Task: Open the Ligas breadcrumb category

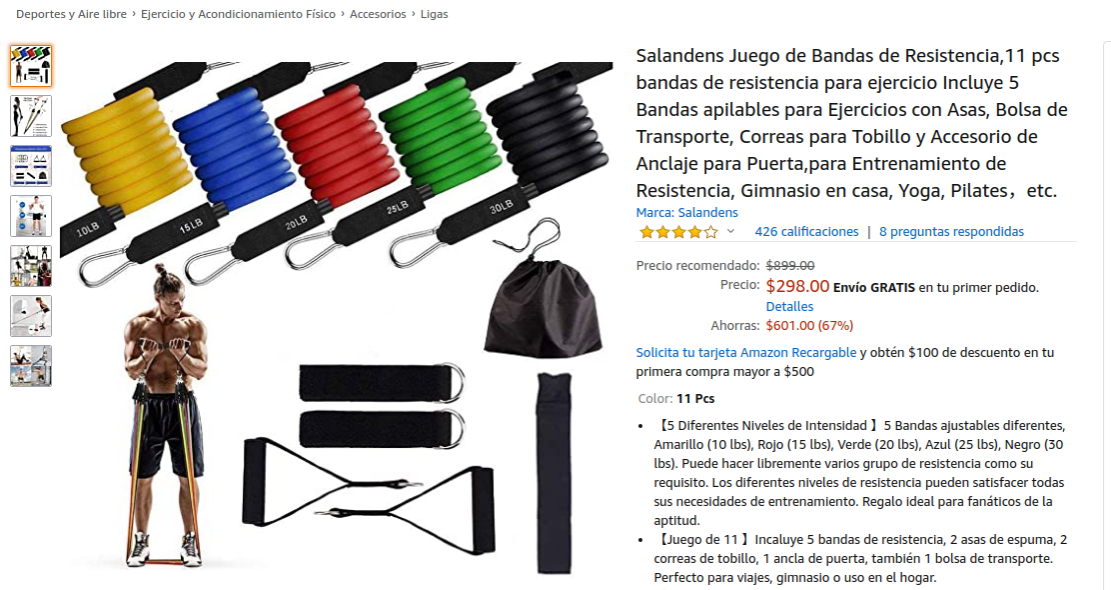Action: [x=434, y=14]
